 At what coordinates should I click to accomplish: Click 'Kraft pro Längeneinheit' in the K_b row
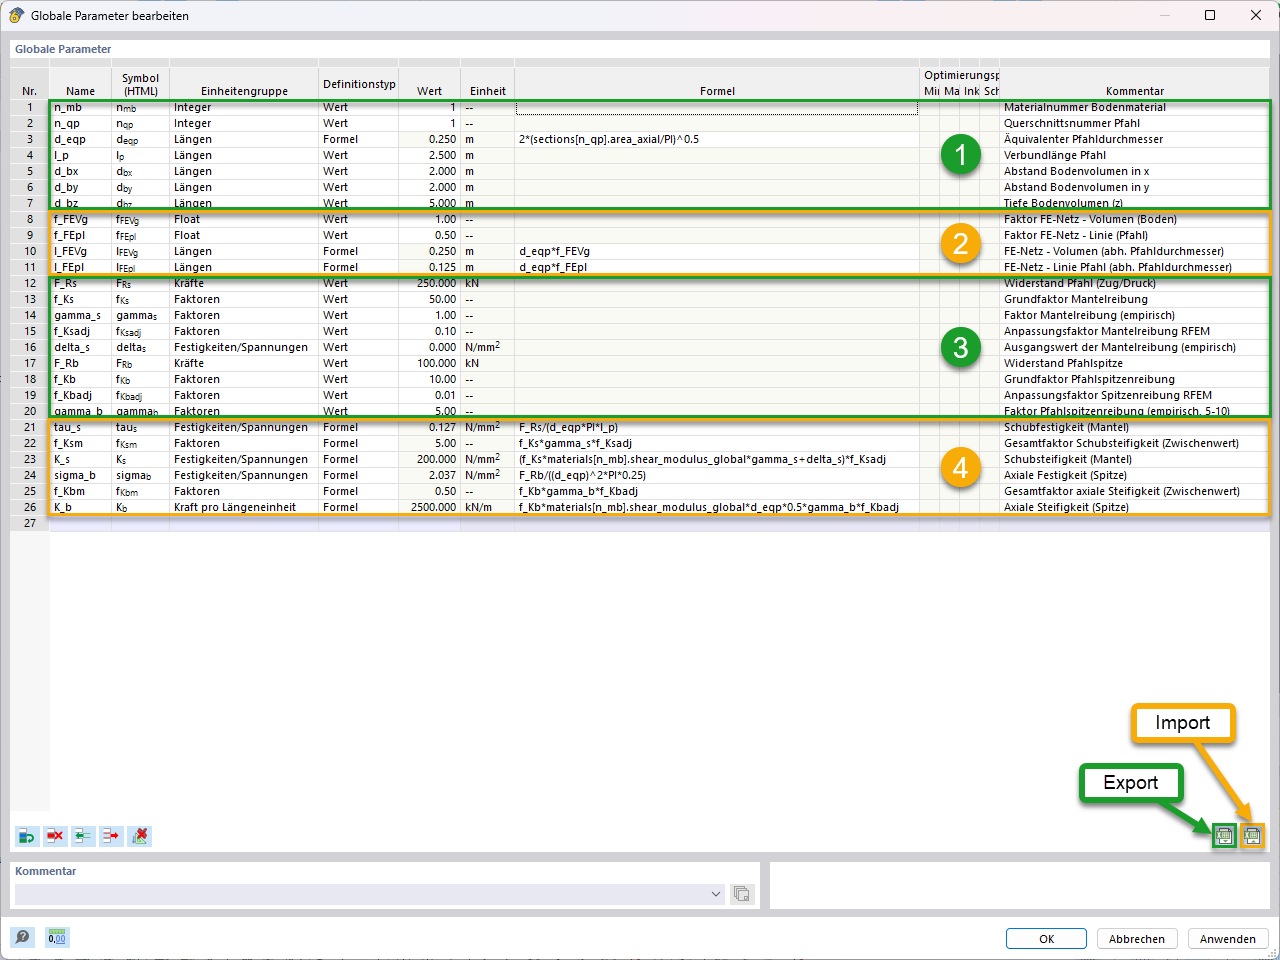coord(235,507)
